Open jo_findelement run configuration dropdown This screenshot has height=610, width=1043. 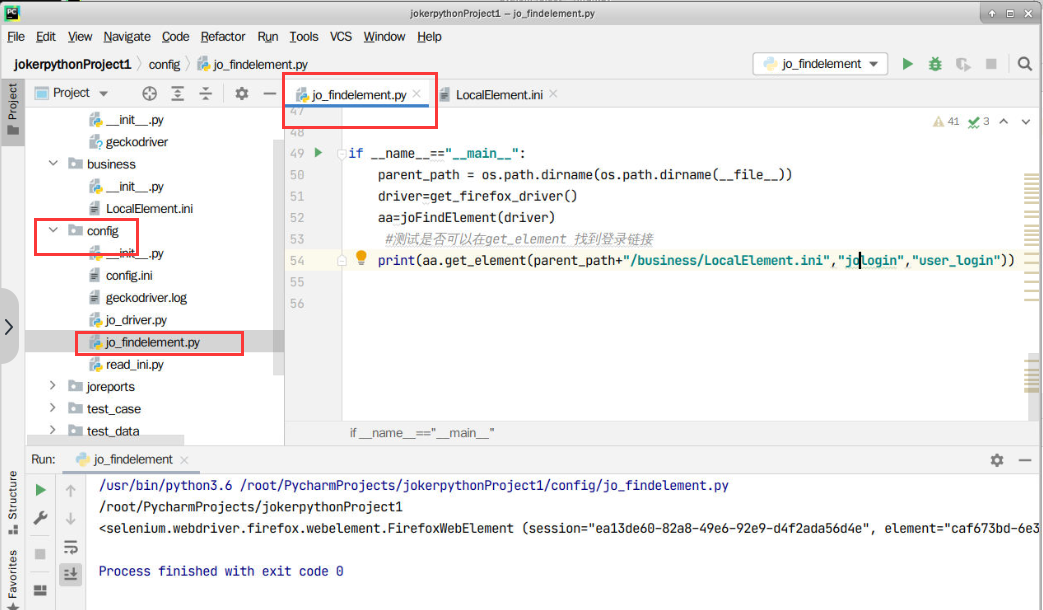click(821, 64)
